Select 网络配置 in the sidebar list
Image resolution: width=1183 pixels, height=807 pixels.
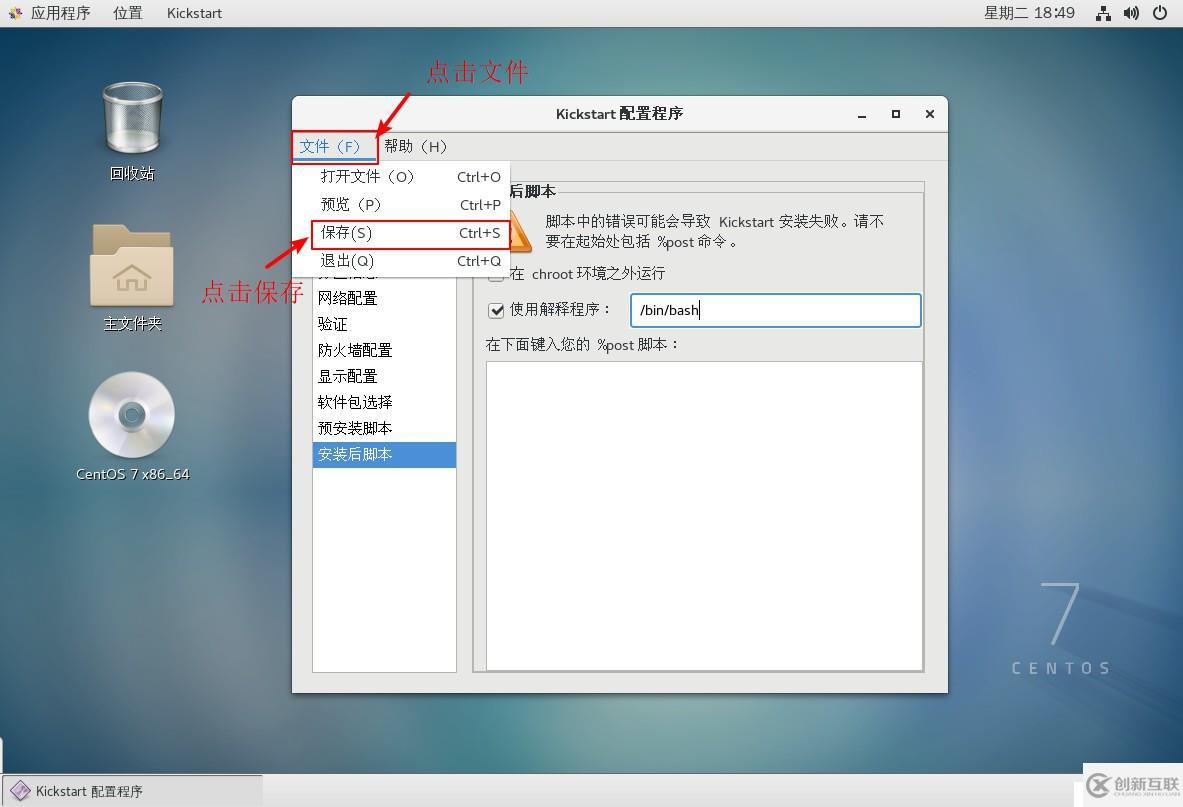pyautogui.click(x=384, y=298)
